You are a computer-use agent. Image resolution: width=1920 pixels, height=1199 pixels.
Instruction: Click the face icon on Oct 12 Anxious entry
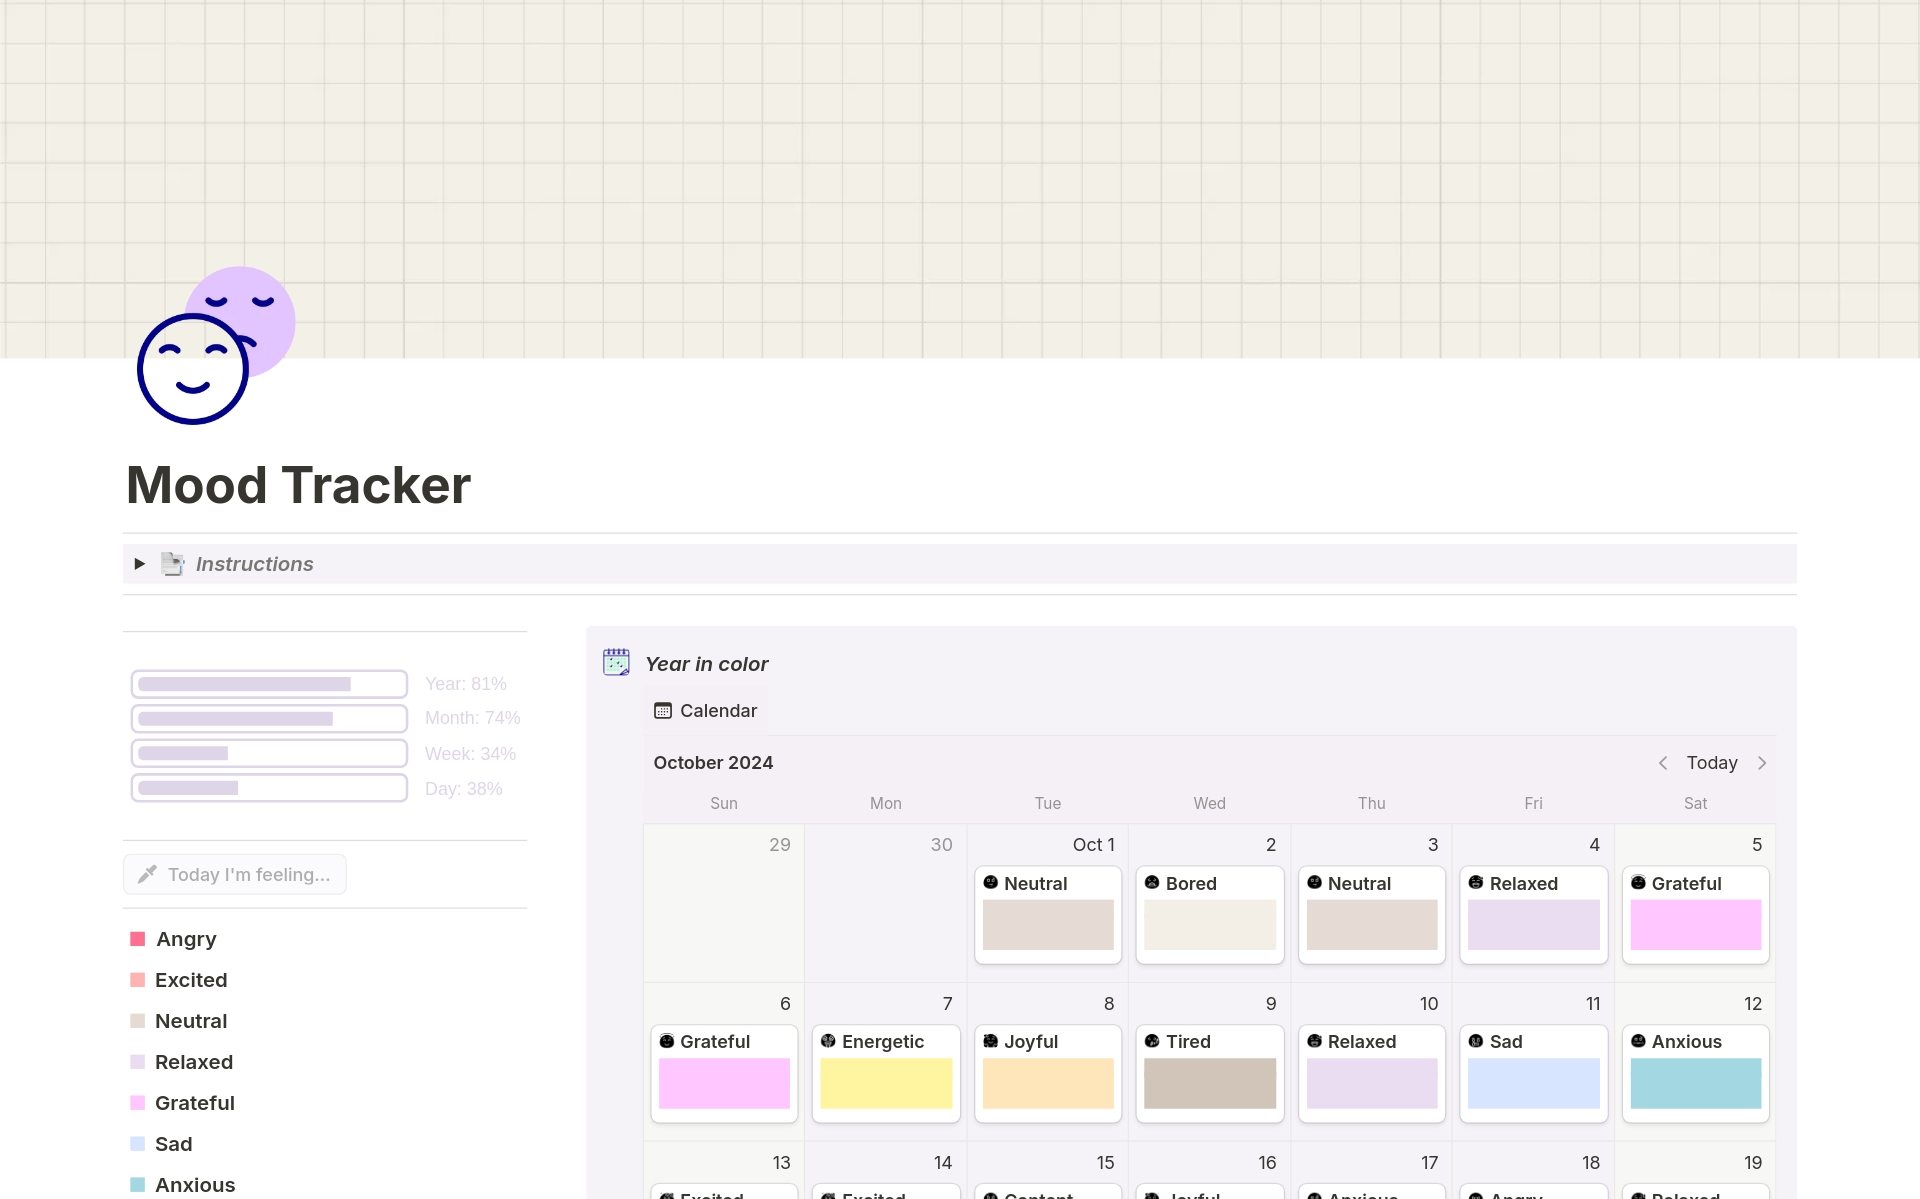1638,1041
